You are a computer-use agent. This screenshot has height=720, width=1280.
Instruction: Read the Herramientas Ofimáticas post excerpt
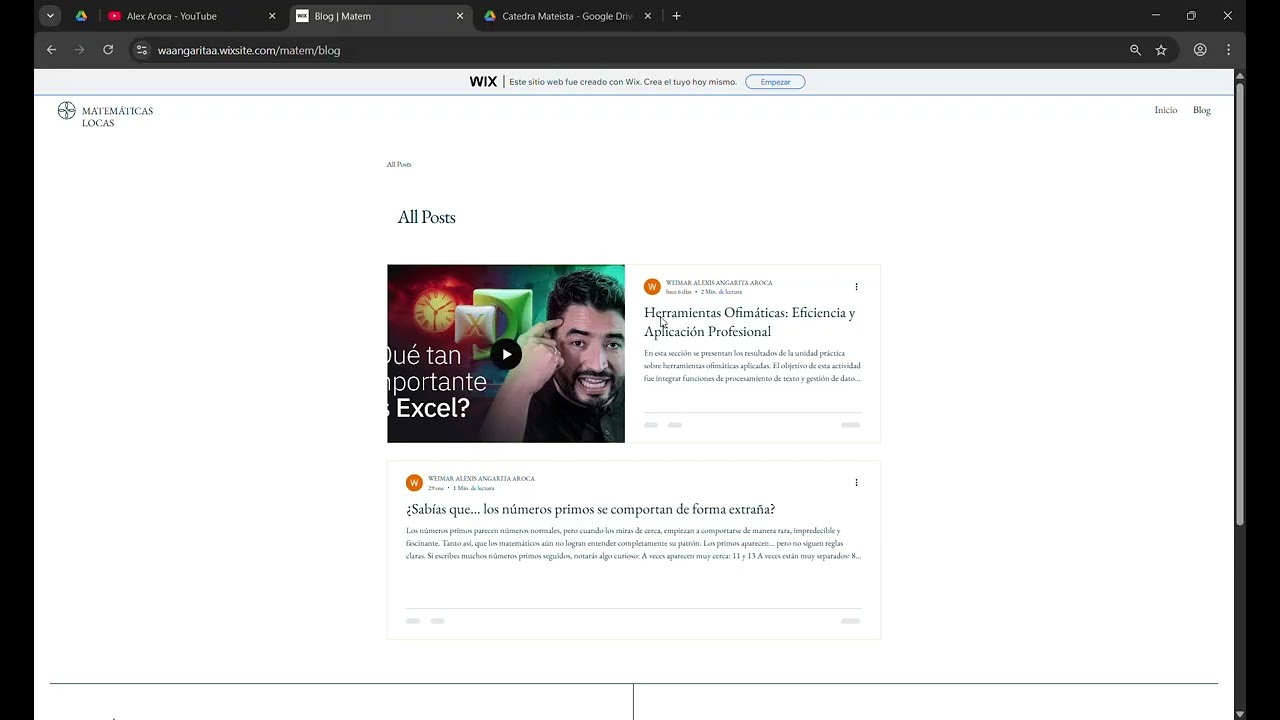[x=752, y=366]
